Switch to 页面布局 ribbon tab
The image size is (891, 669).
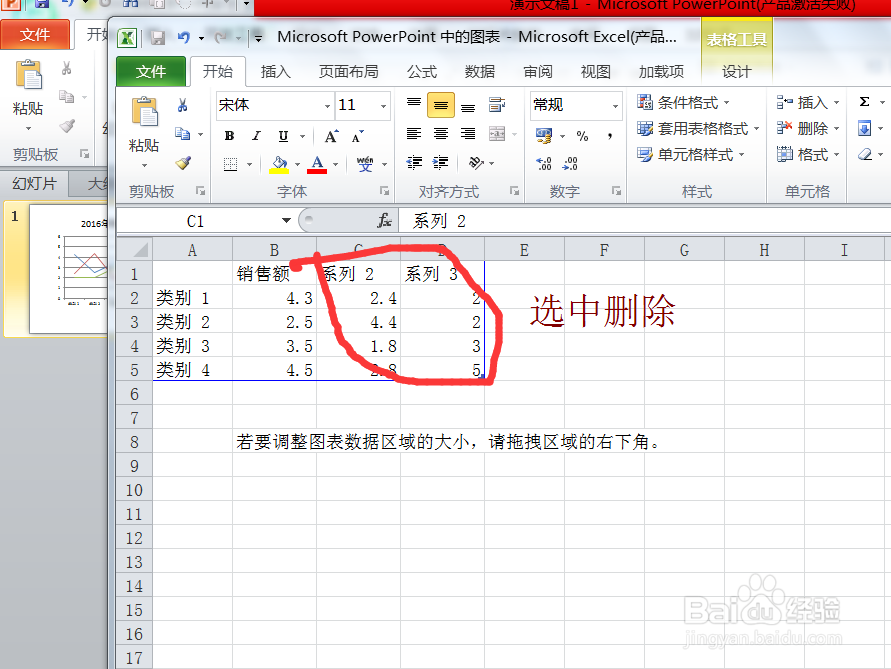(348, 72)
